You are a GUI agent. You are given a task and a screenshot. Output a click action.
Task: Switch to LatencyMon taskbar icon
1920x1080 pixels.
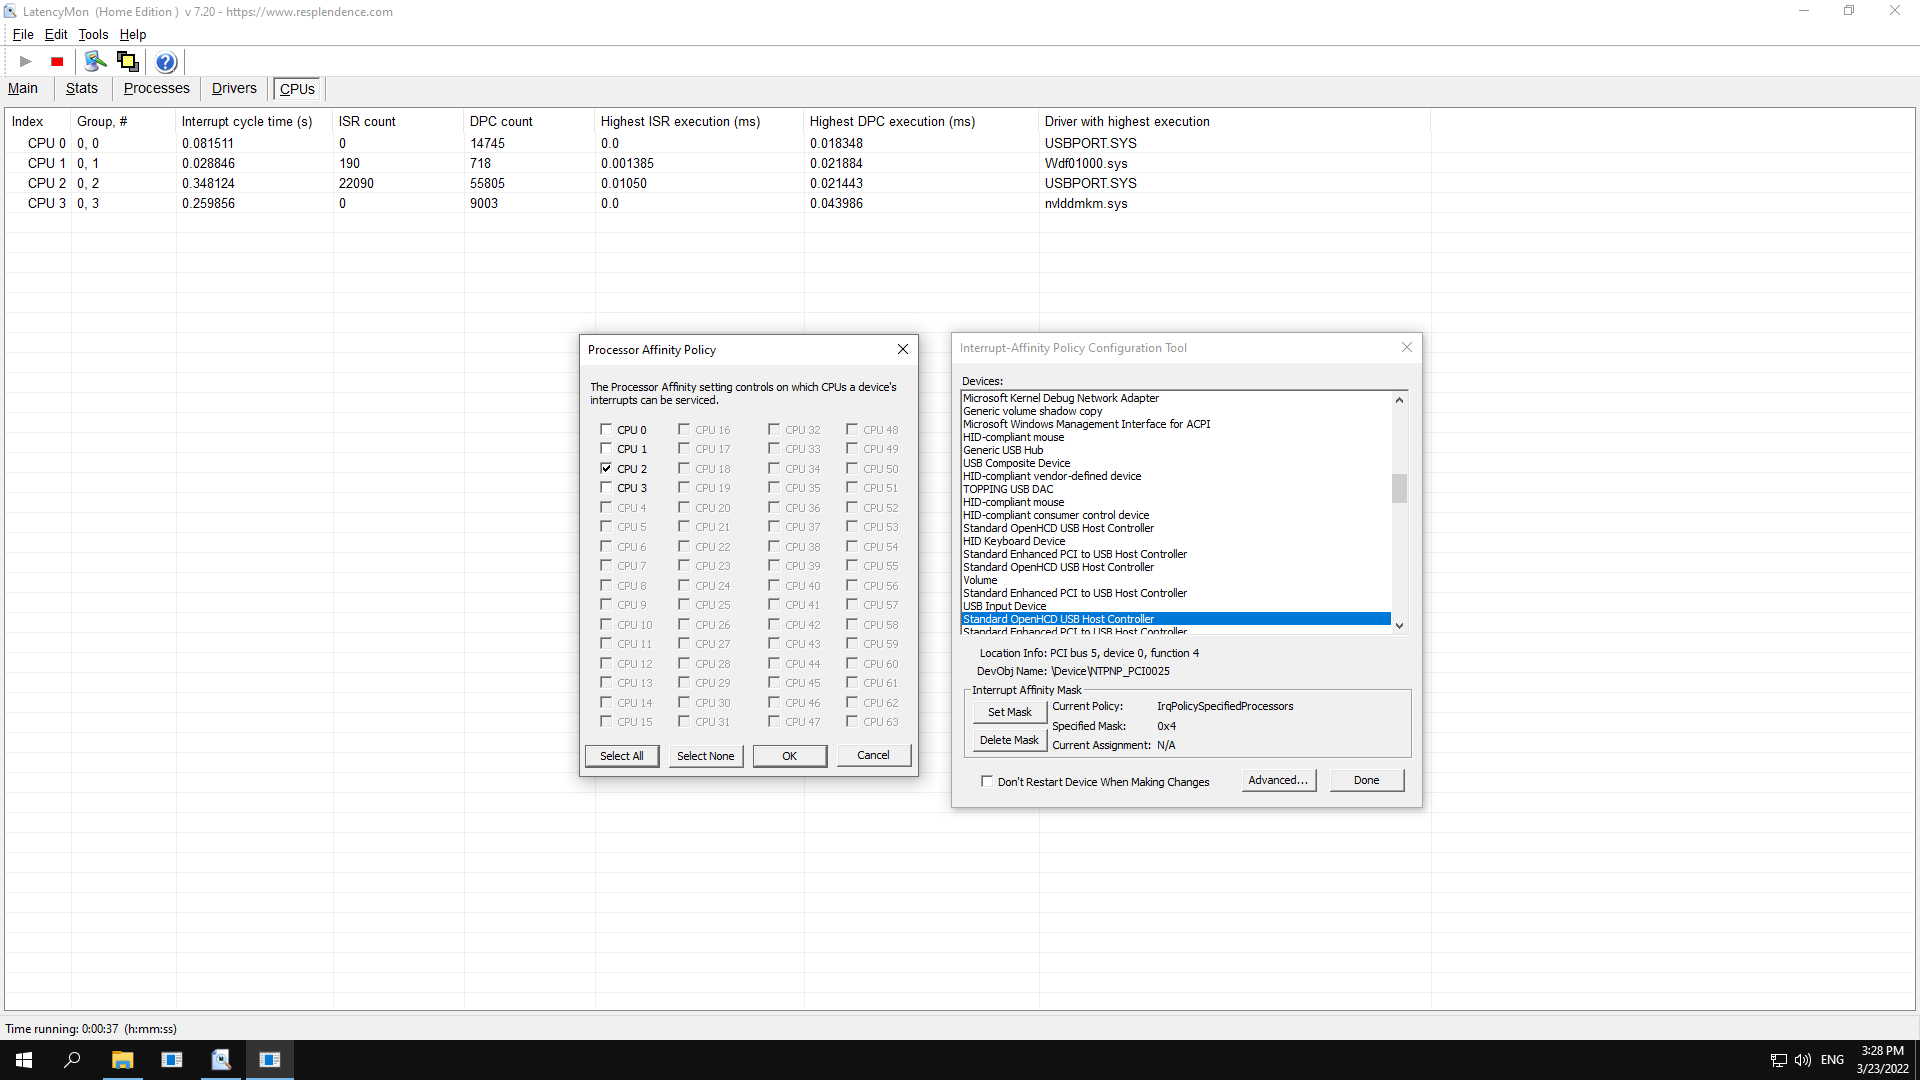coord(221,1060)
